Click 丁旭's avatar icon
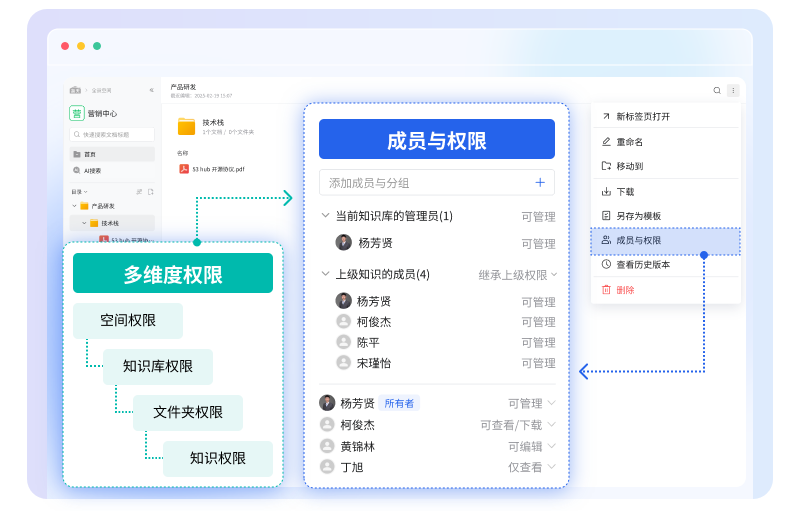 click(327, 467)
